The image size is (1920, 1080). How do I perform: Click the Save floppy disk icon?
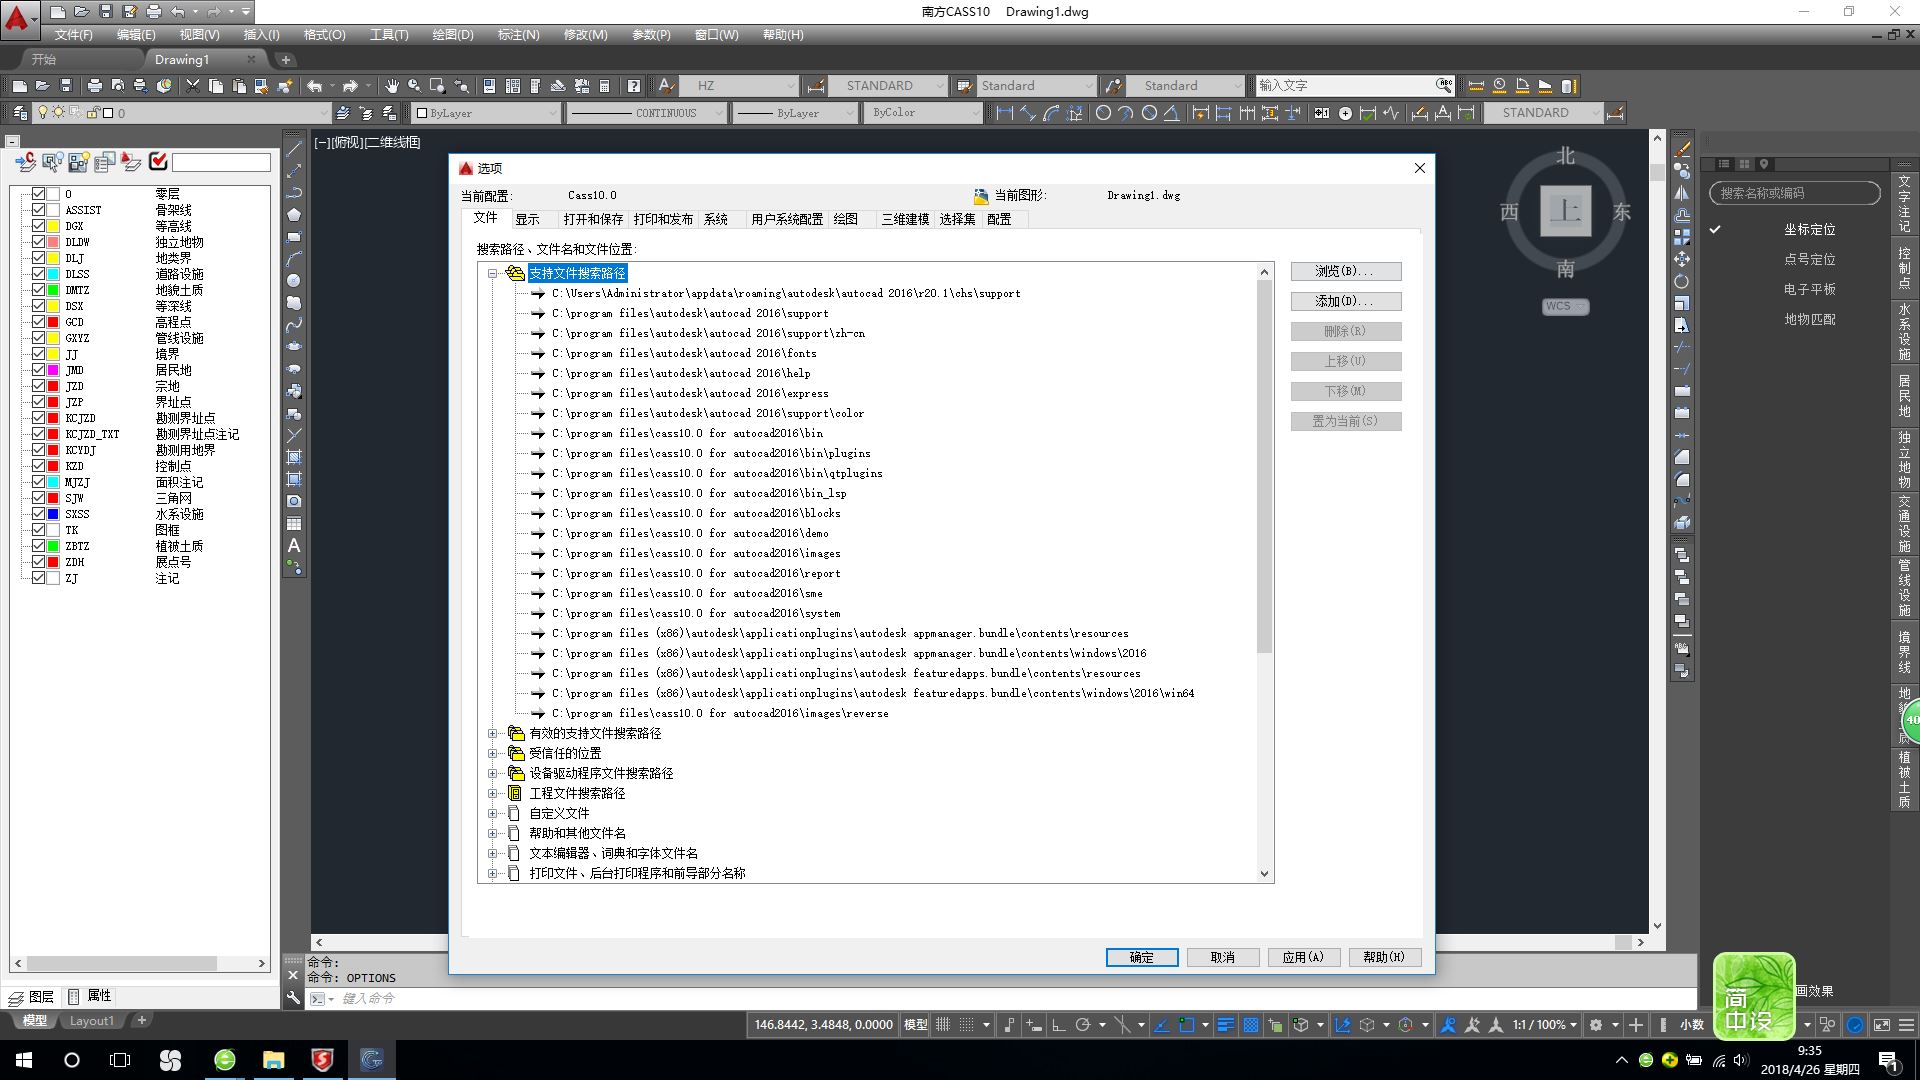click(66, 86)
